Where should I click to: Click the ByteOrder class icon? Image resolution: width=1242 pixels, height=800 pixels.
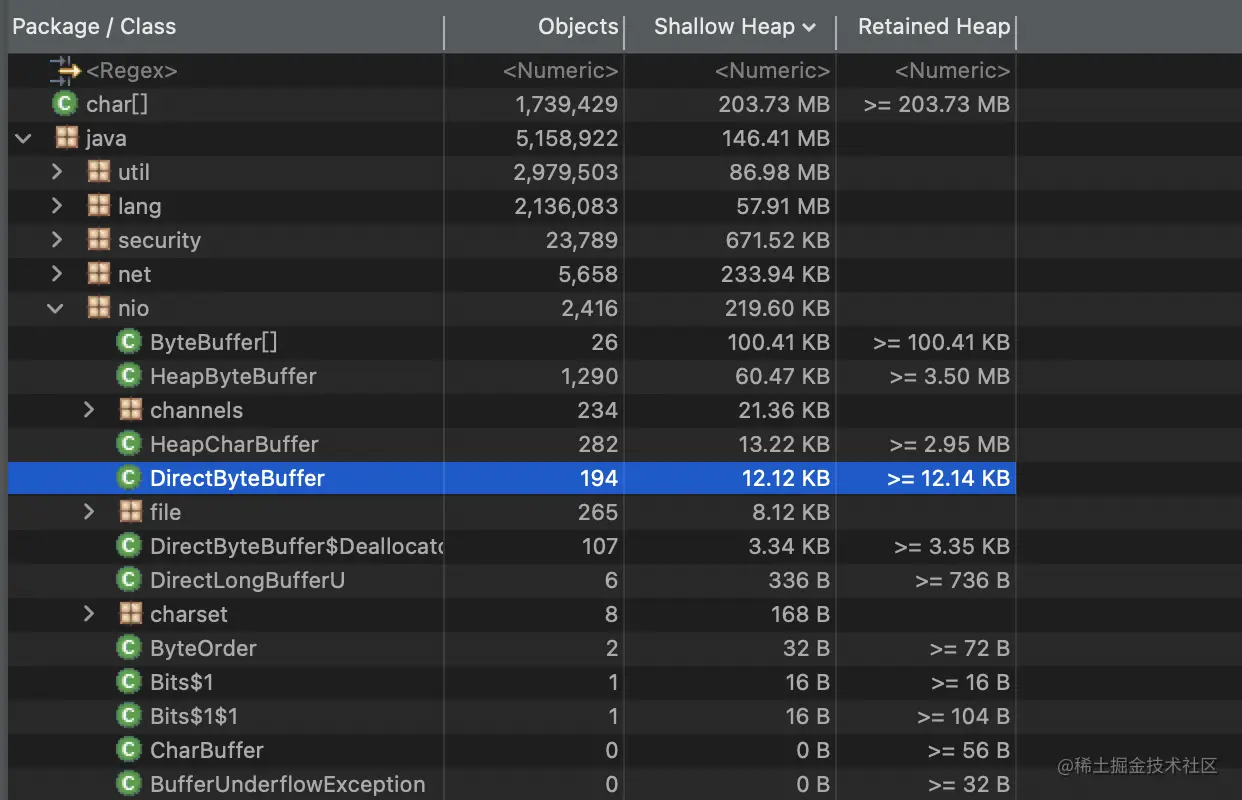pos(129,648)
